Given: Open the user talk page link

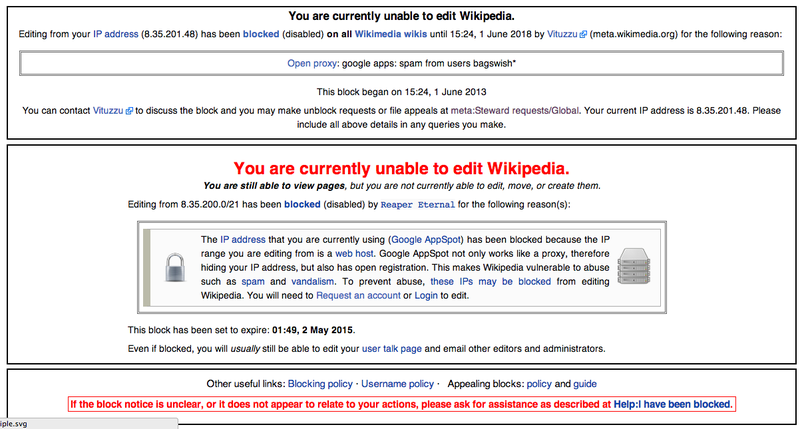Looking at the screenshot, I should (392, 349).
